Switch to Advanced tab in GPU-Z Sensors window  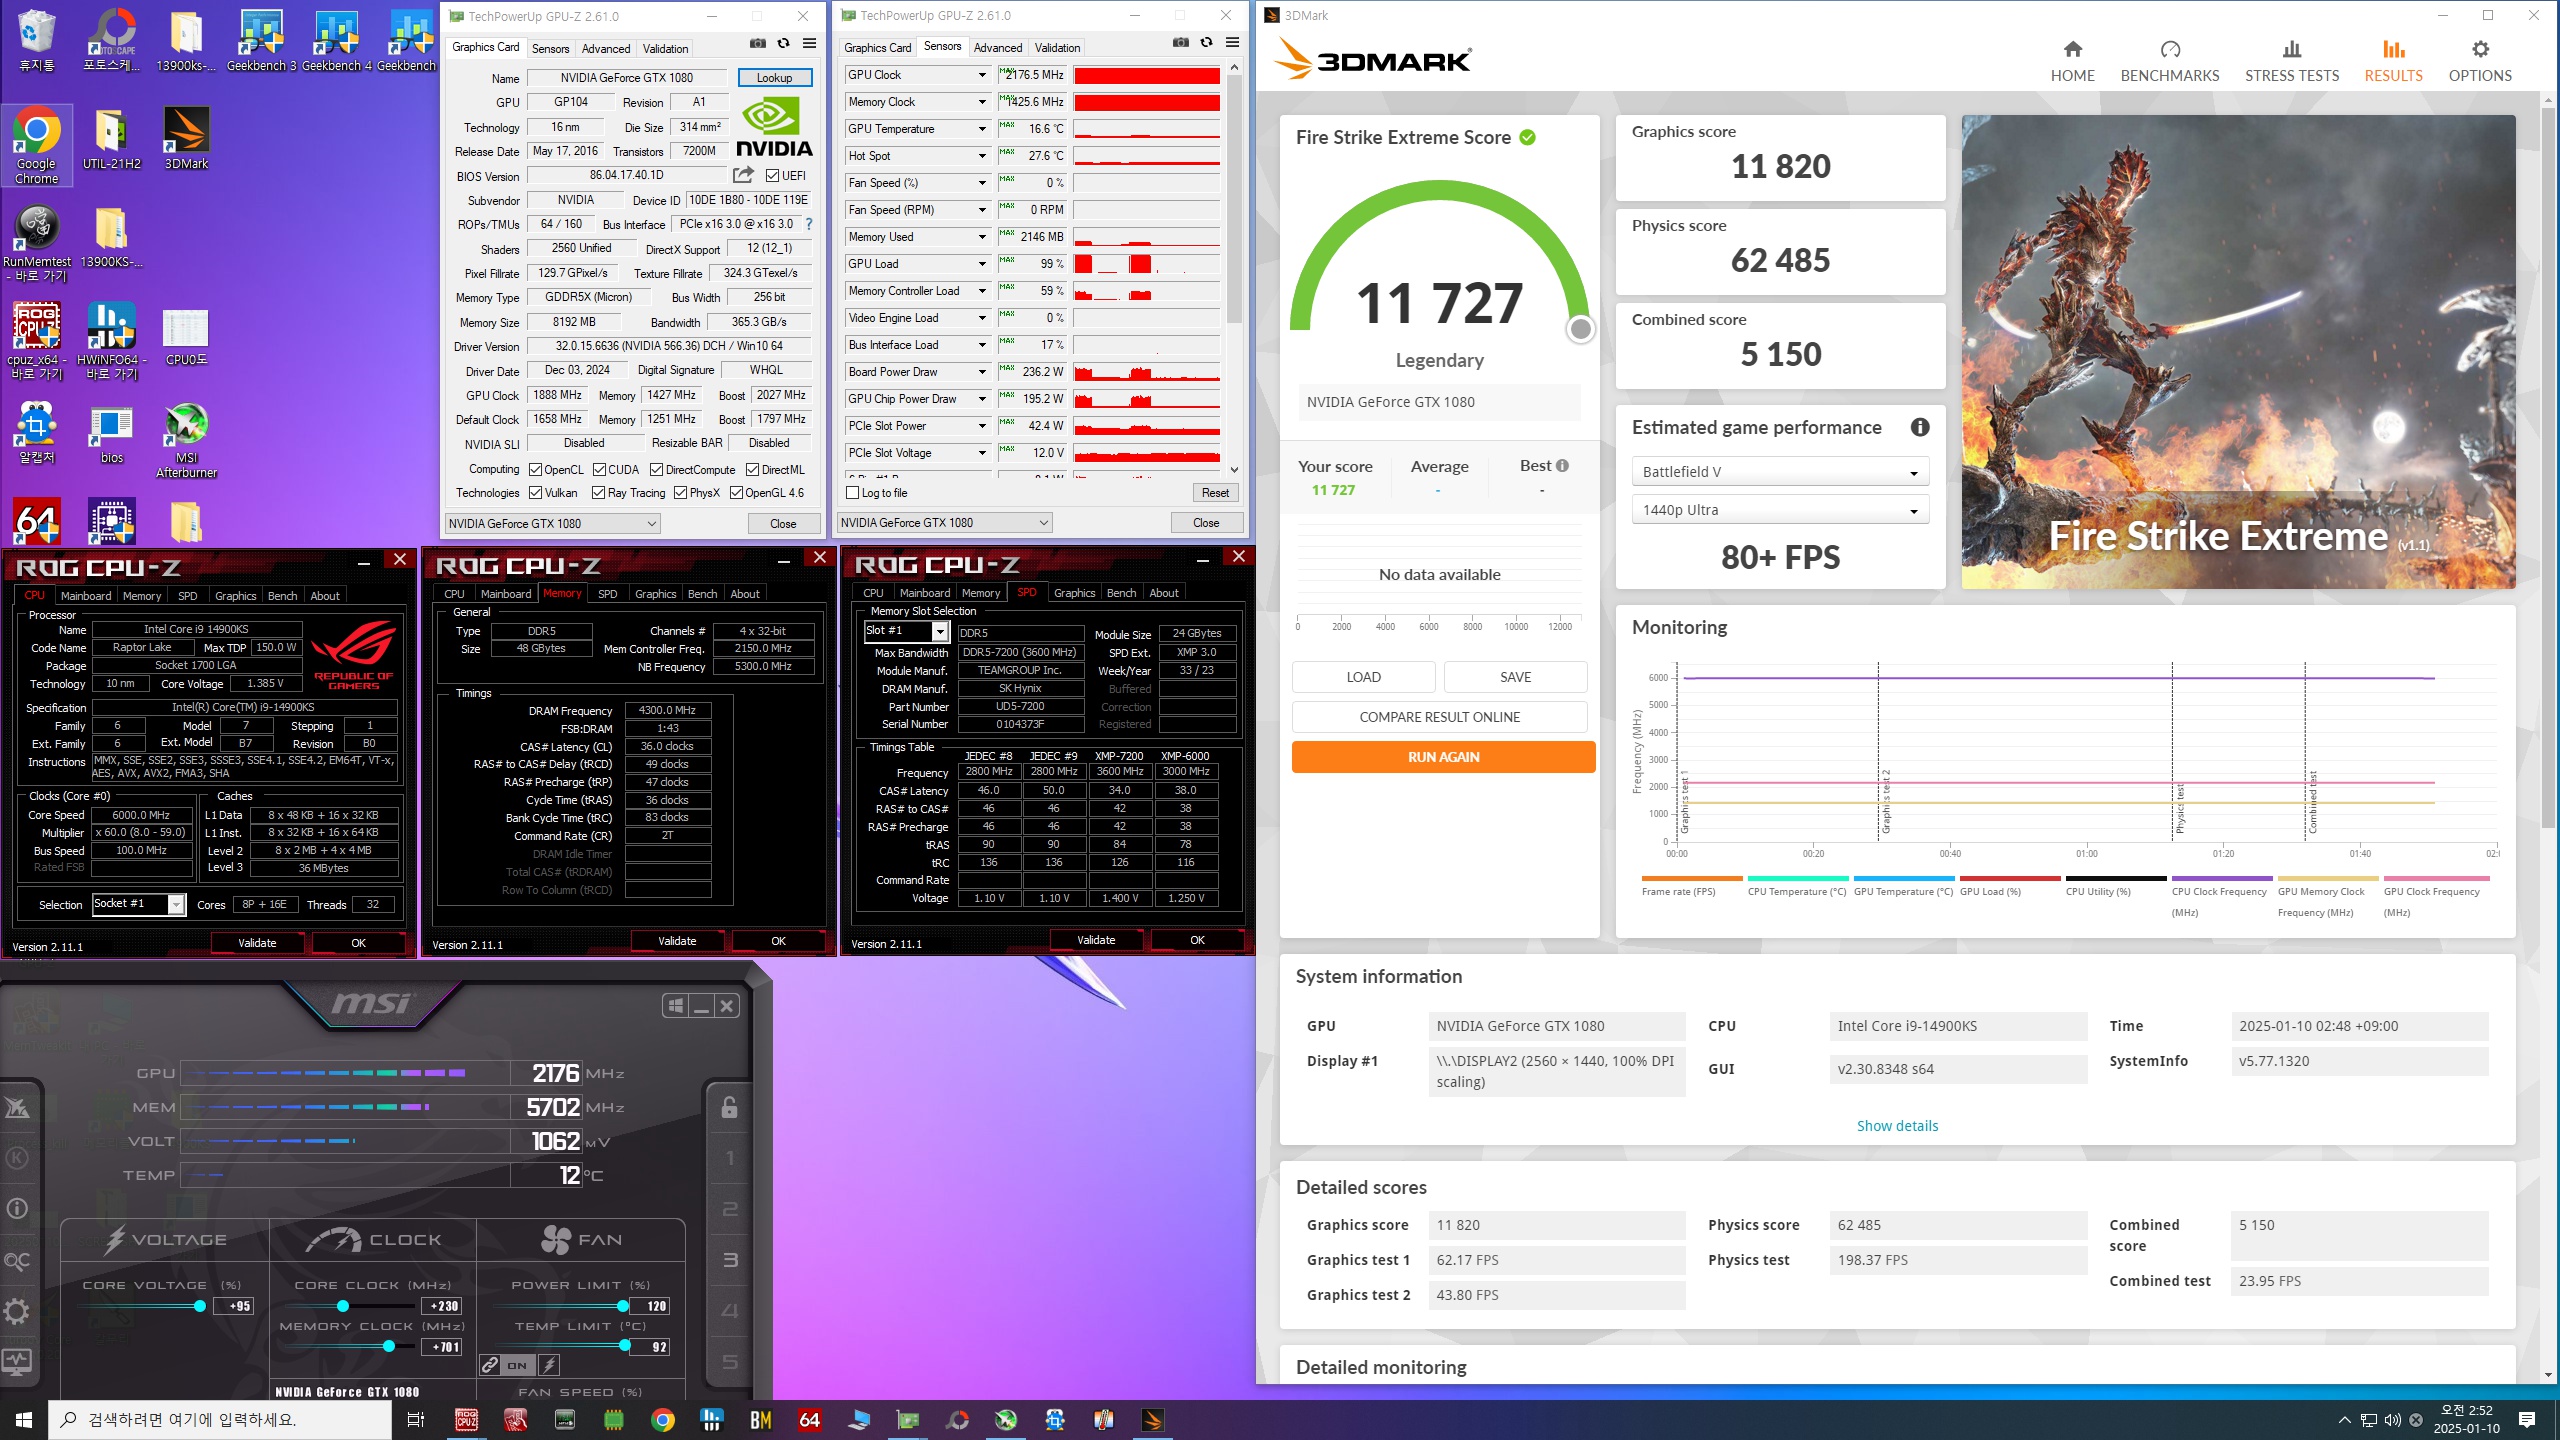click(998, 47)
